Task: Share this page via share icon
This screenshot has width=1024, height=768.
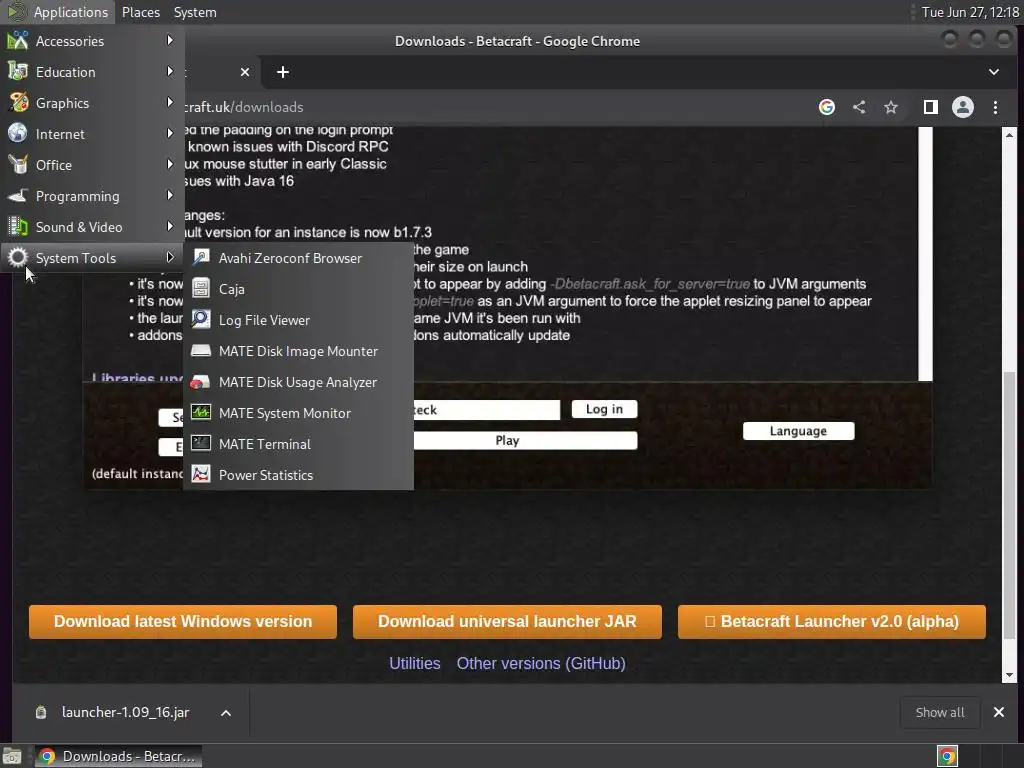Action: pyautogui.click(x=859, y=107)
